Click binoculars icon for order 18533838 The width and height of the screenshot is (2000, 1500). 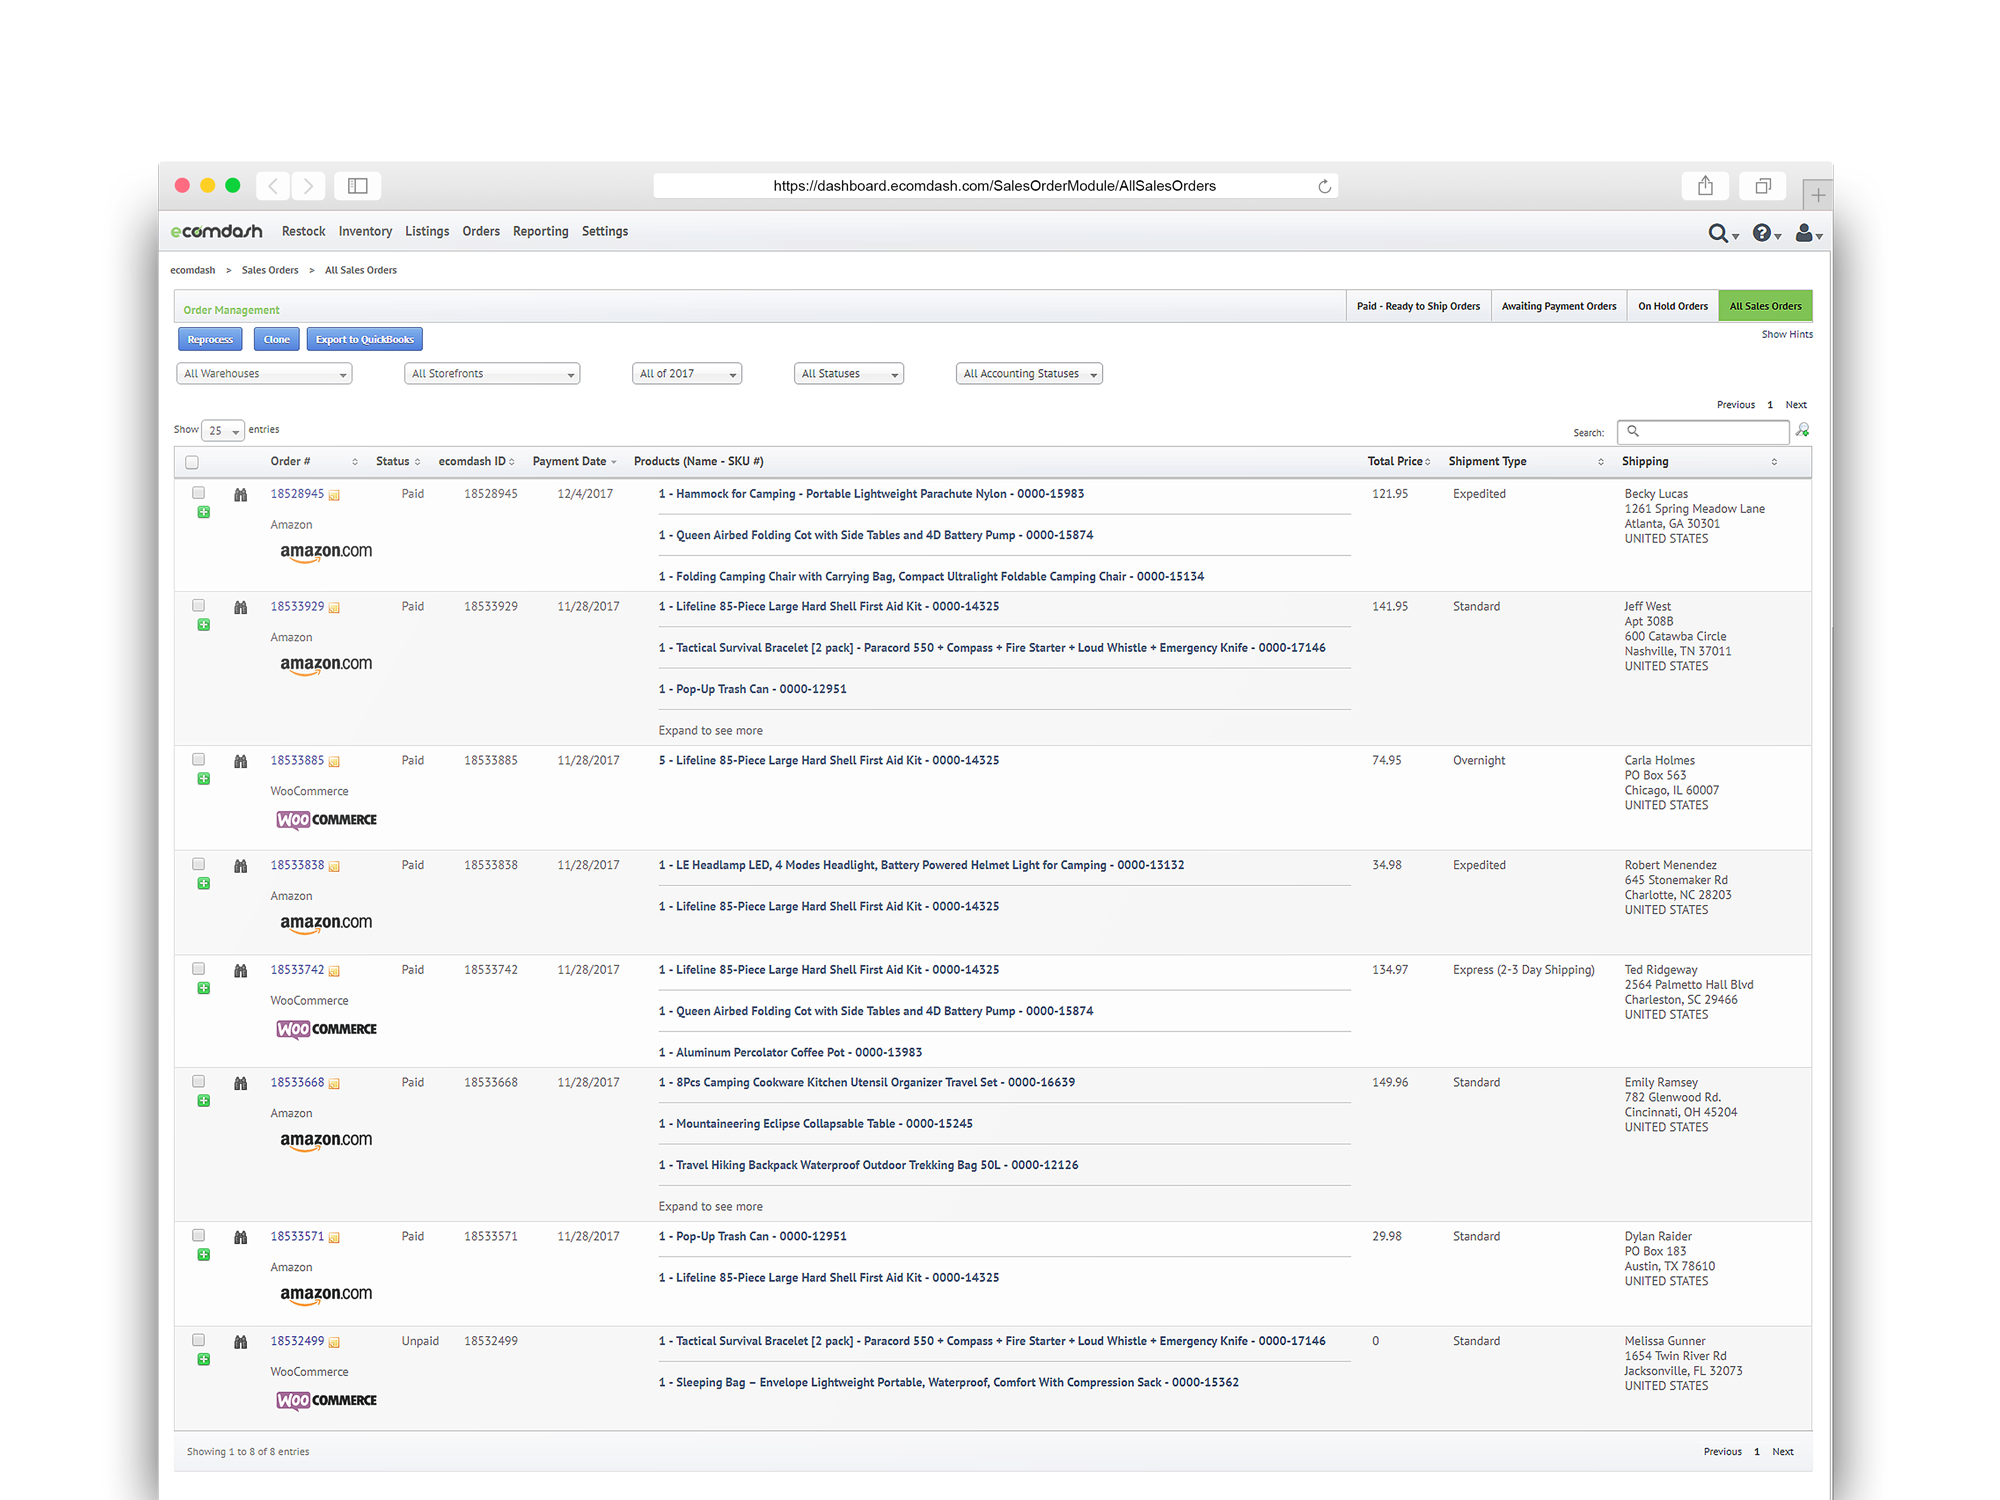(240, 867)
